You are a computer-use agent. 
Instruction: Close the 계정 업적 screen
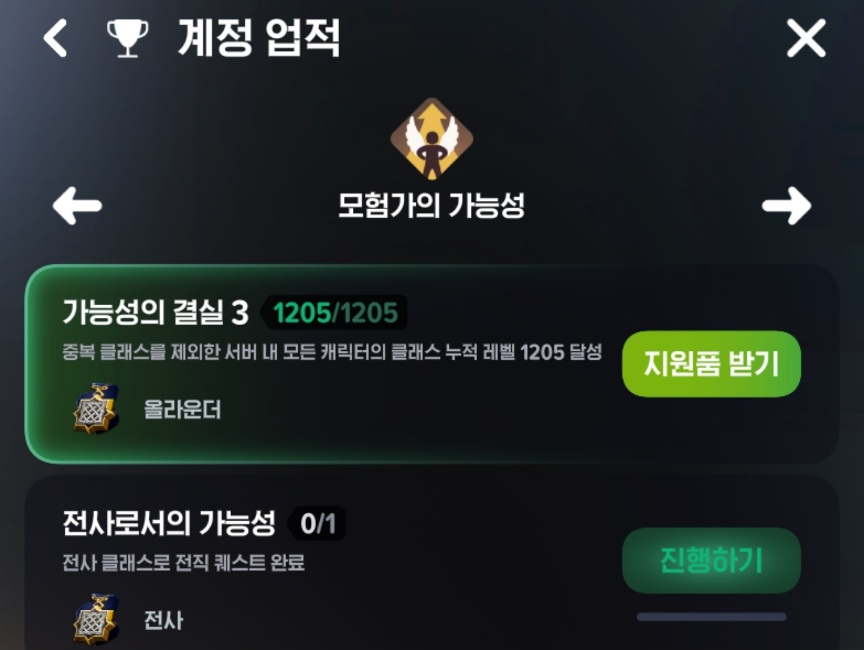806,38
